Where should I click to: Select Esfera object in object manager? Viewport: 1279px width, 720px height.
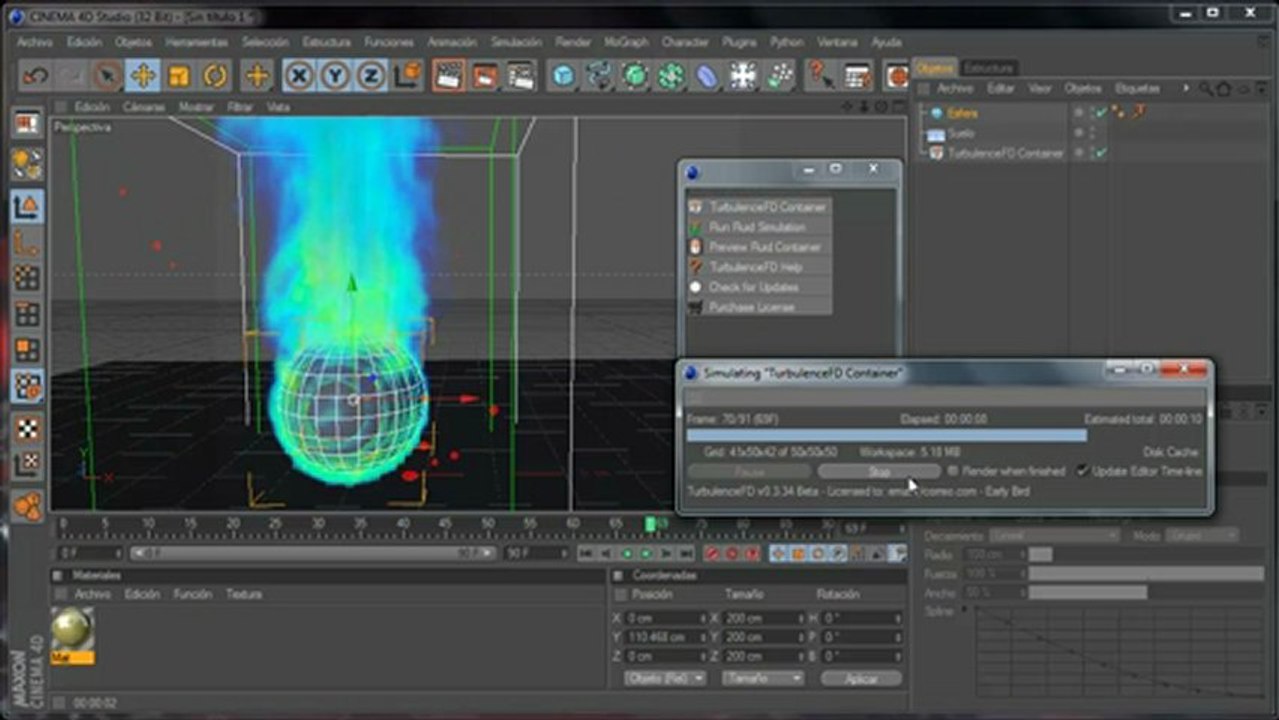(963, 113)
